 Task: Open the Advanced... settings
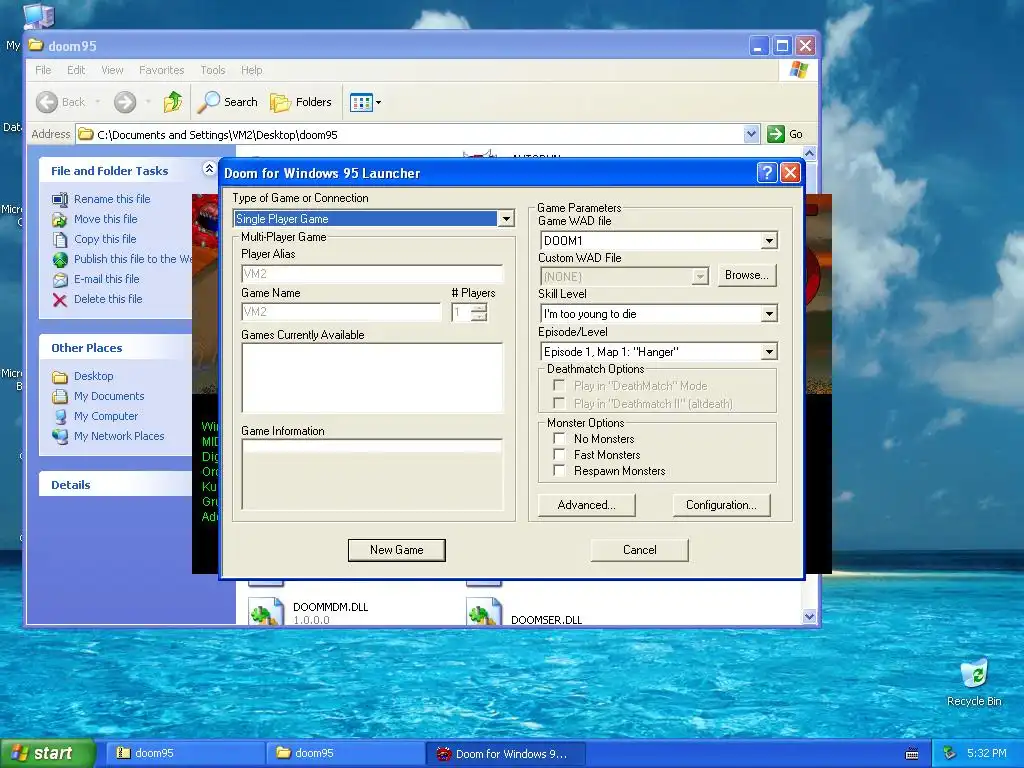pyautogui.click(x=586, y=505)
